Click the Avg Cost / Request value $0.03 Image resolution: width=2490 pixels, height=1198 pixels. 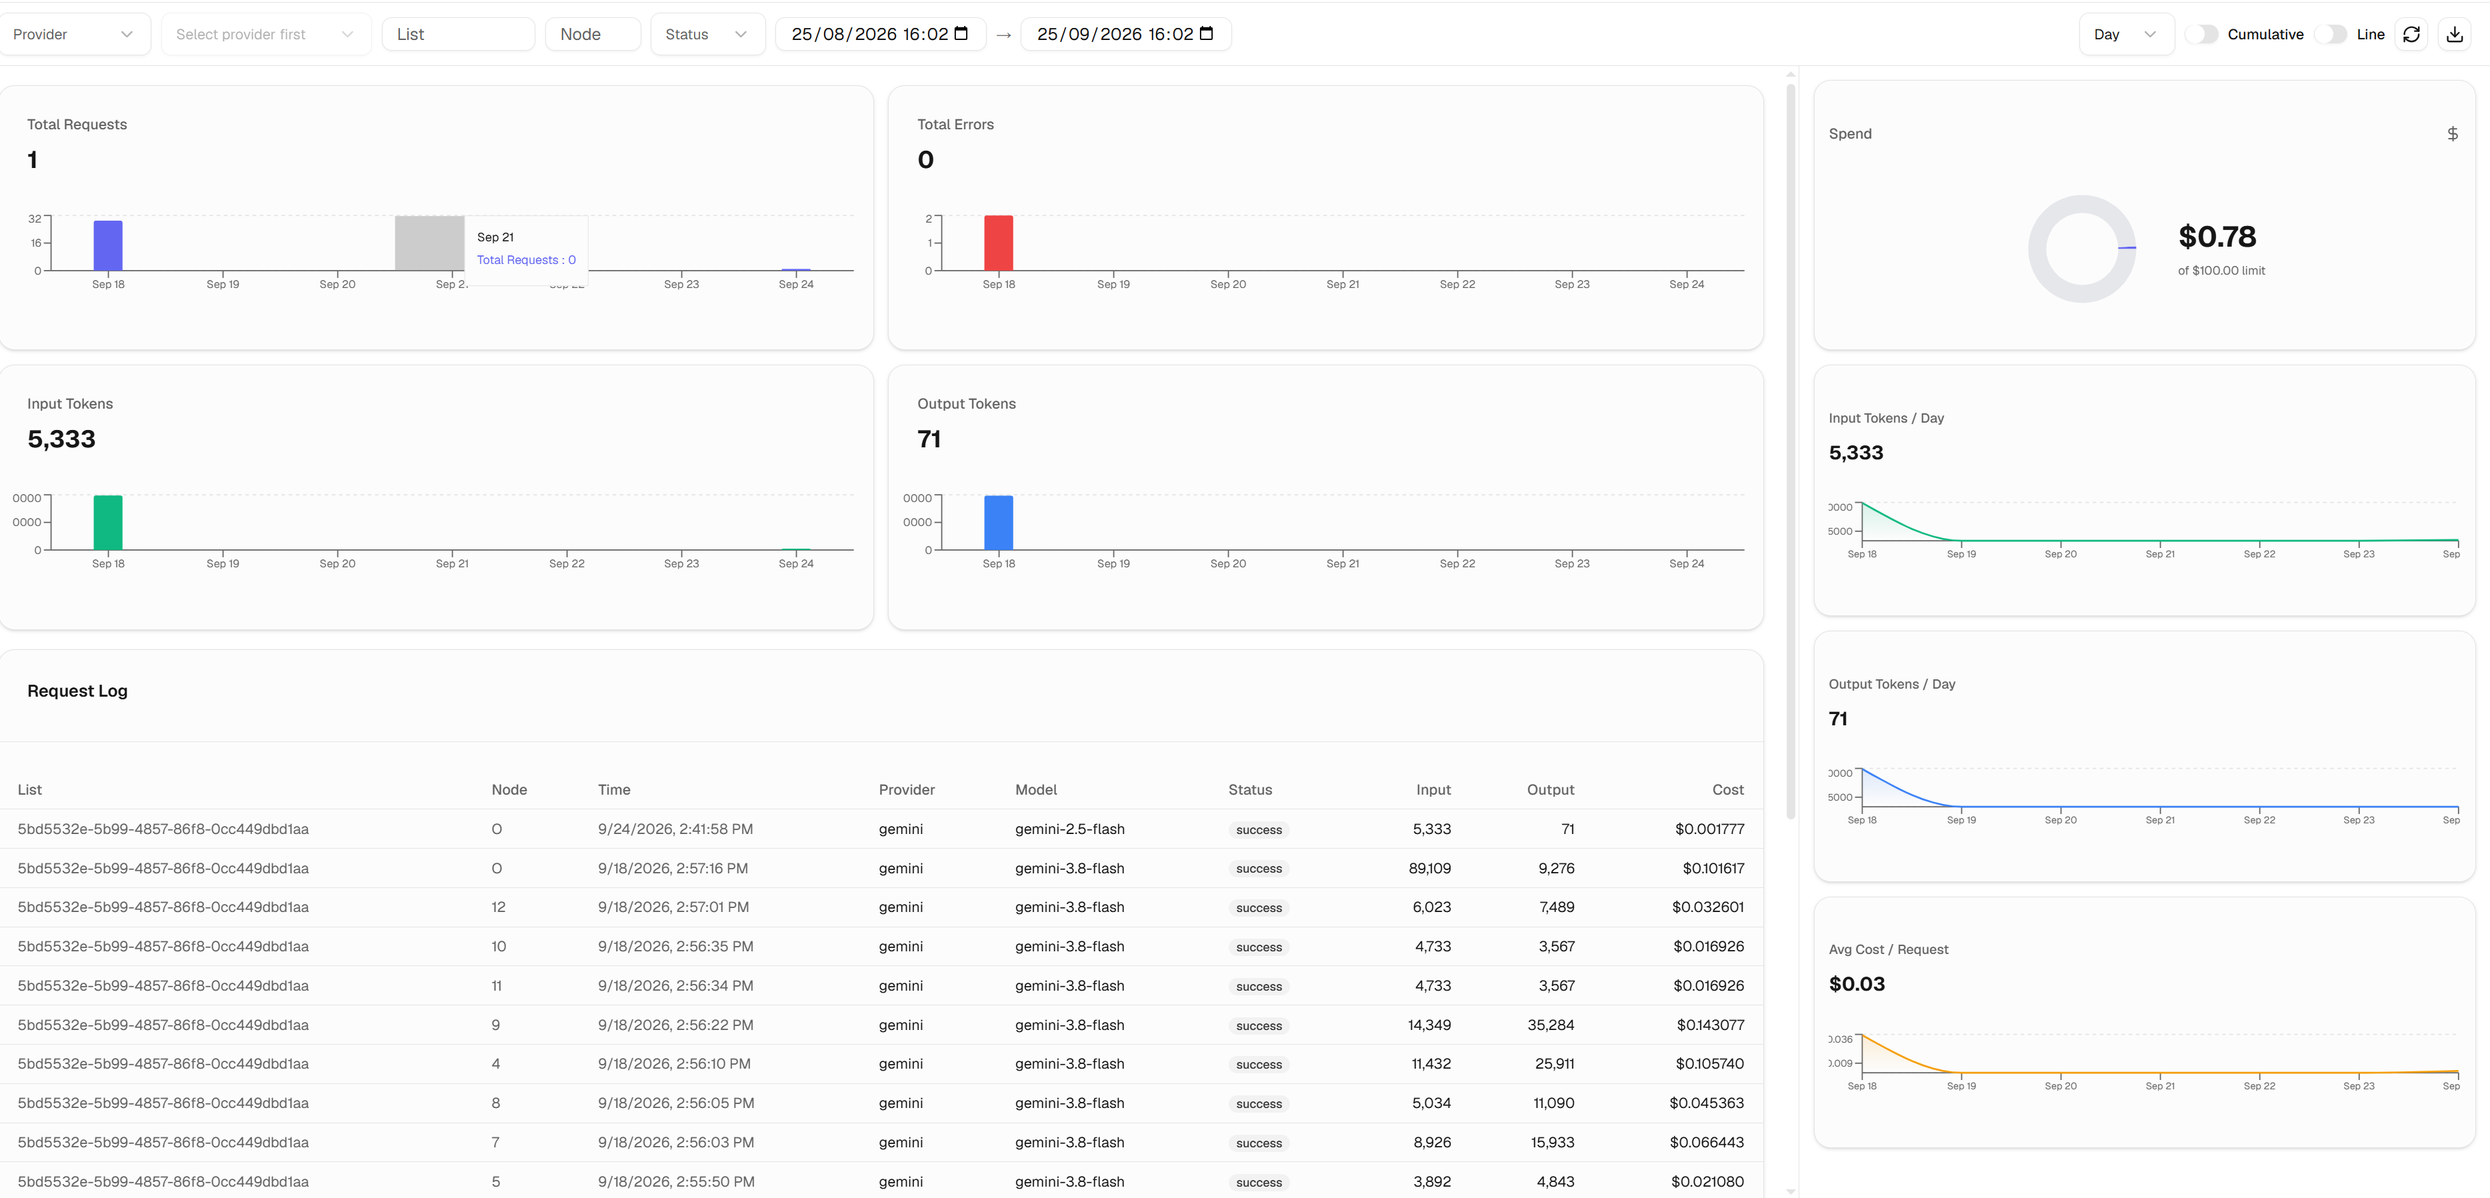point(1856,984)
